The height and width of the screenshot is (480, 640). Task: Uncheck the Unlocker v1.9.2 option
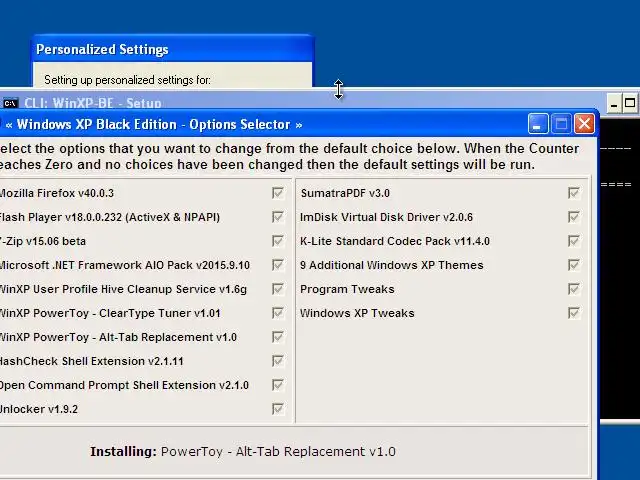point(278,409)
